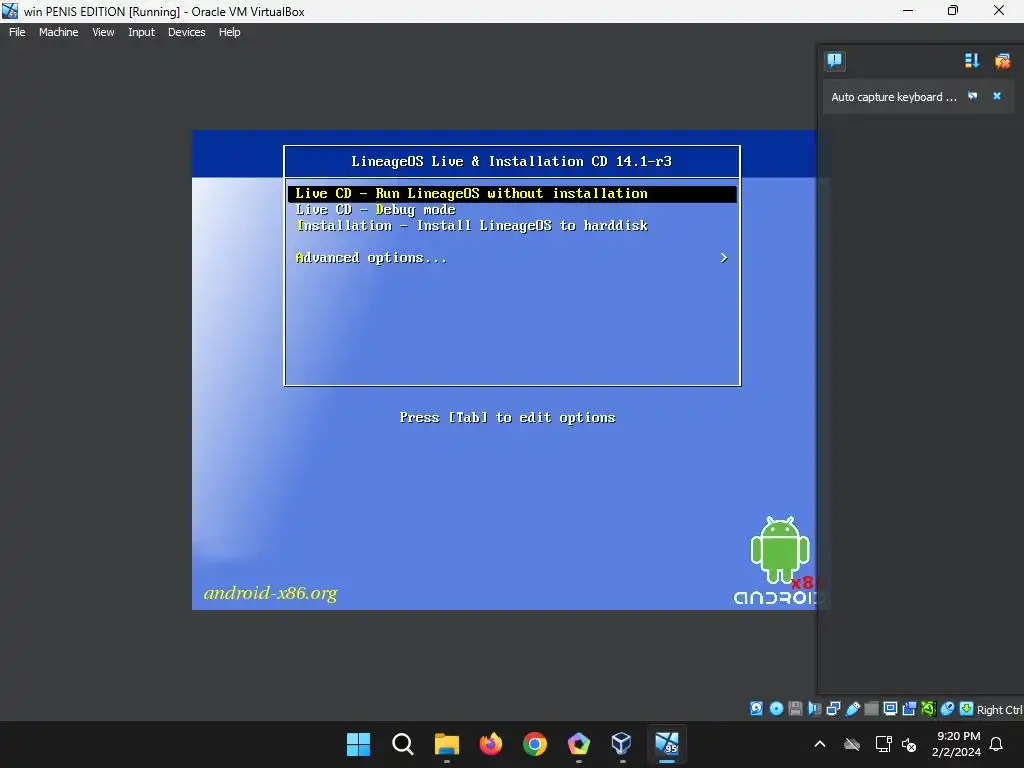This screenshot has width=1024, height=768.
Task: Open the clock showing 9:20 PM
Action: [957, 744]
